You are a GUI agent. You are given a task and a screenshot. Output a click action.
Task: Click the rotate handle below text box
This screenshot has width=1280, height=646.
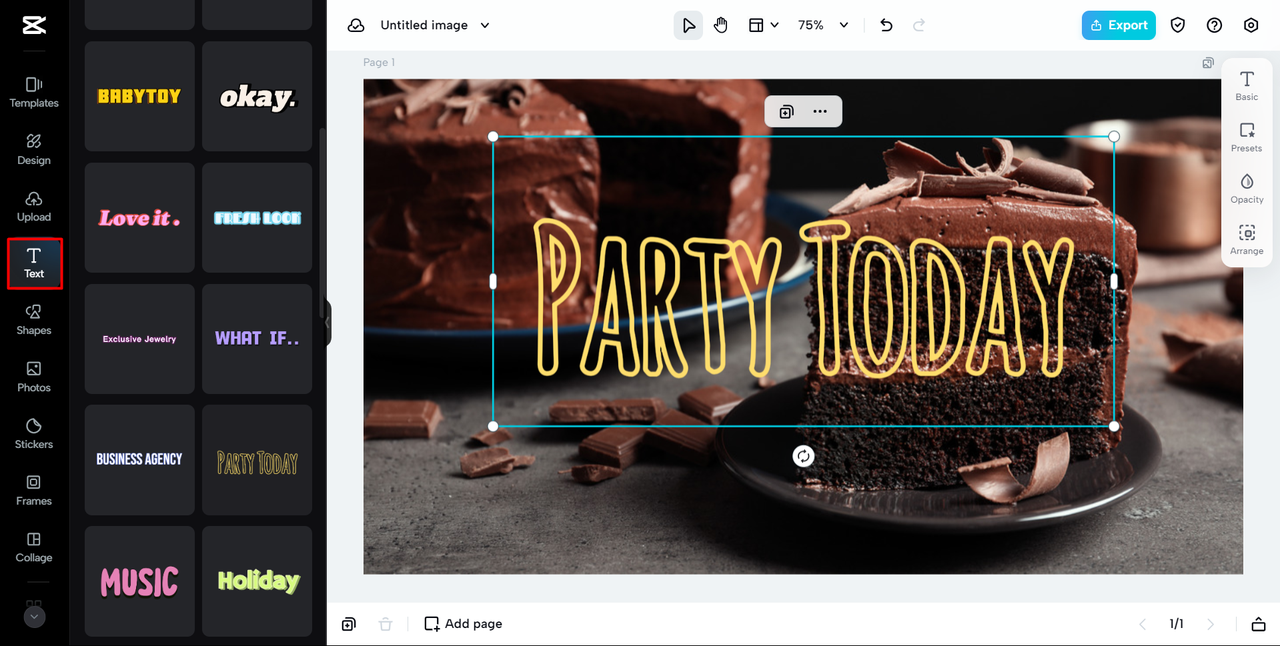(803, 456)
